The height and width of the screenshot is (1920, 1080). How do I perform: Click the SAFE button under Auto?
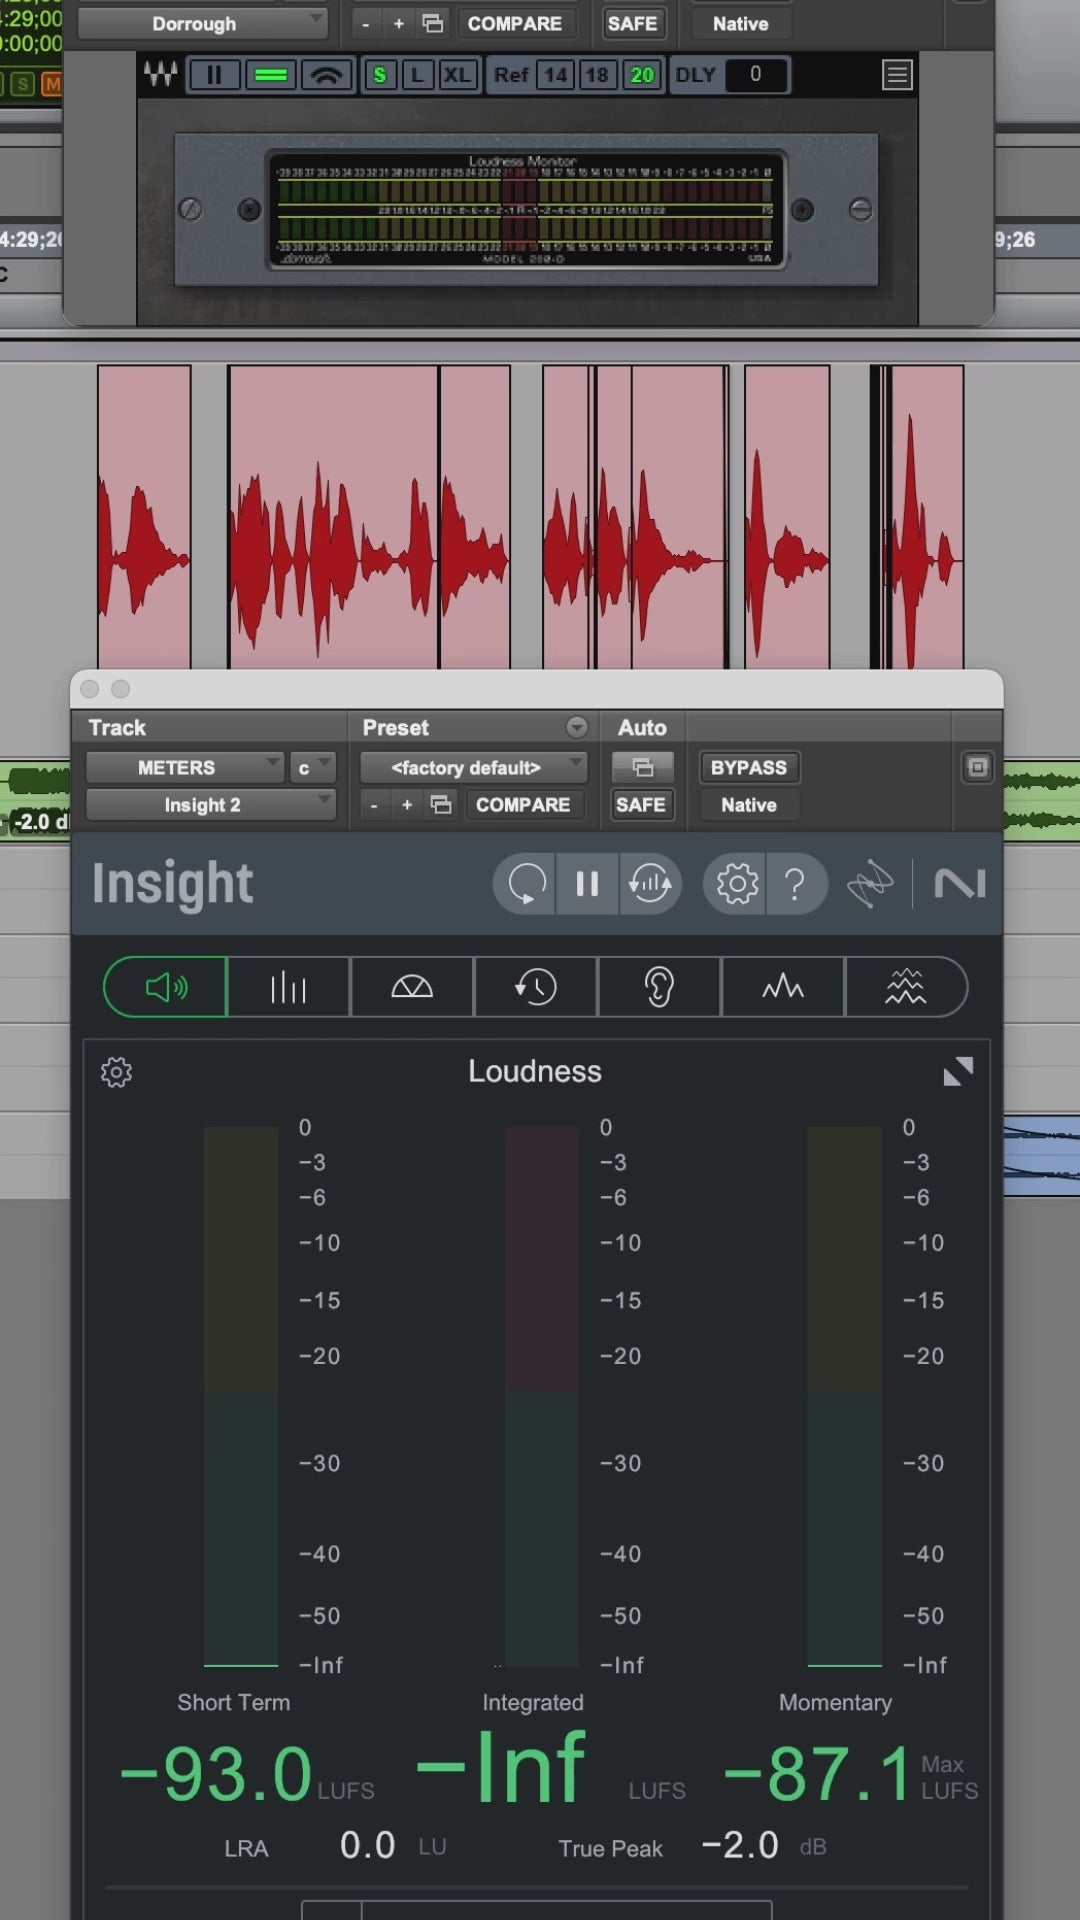coord(640,805)
